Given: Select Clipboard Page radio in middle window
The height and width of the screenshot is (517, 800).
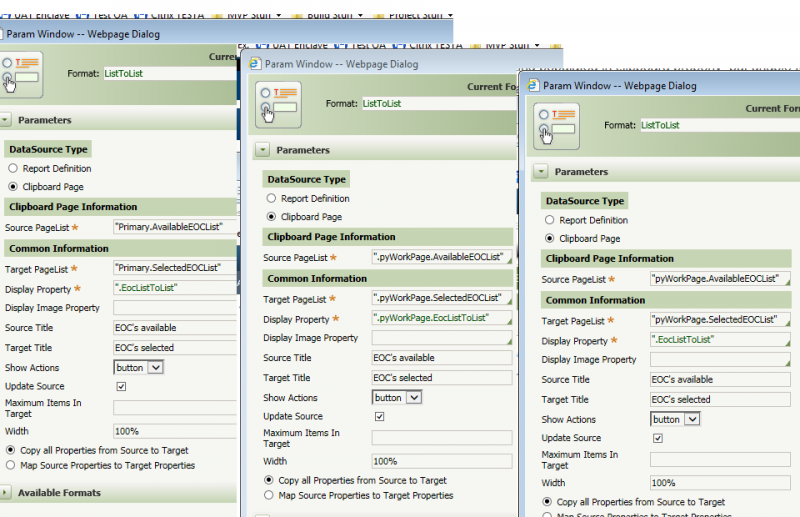Looking at the screenshot, I should (271, 216).
